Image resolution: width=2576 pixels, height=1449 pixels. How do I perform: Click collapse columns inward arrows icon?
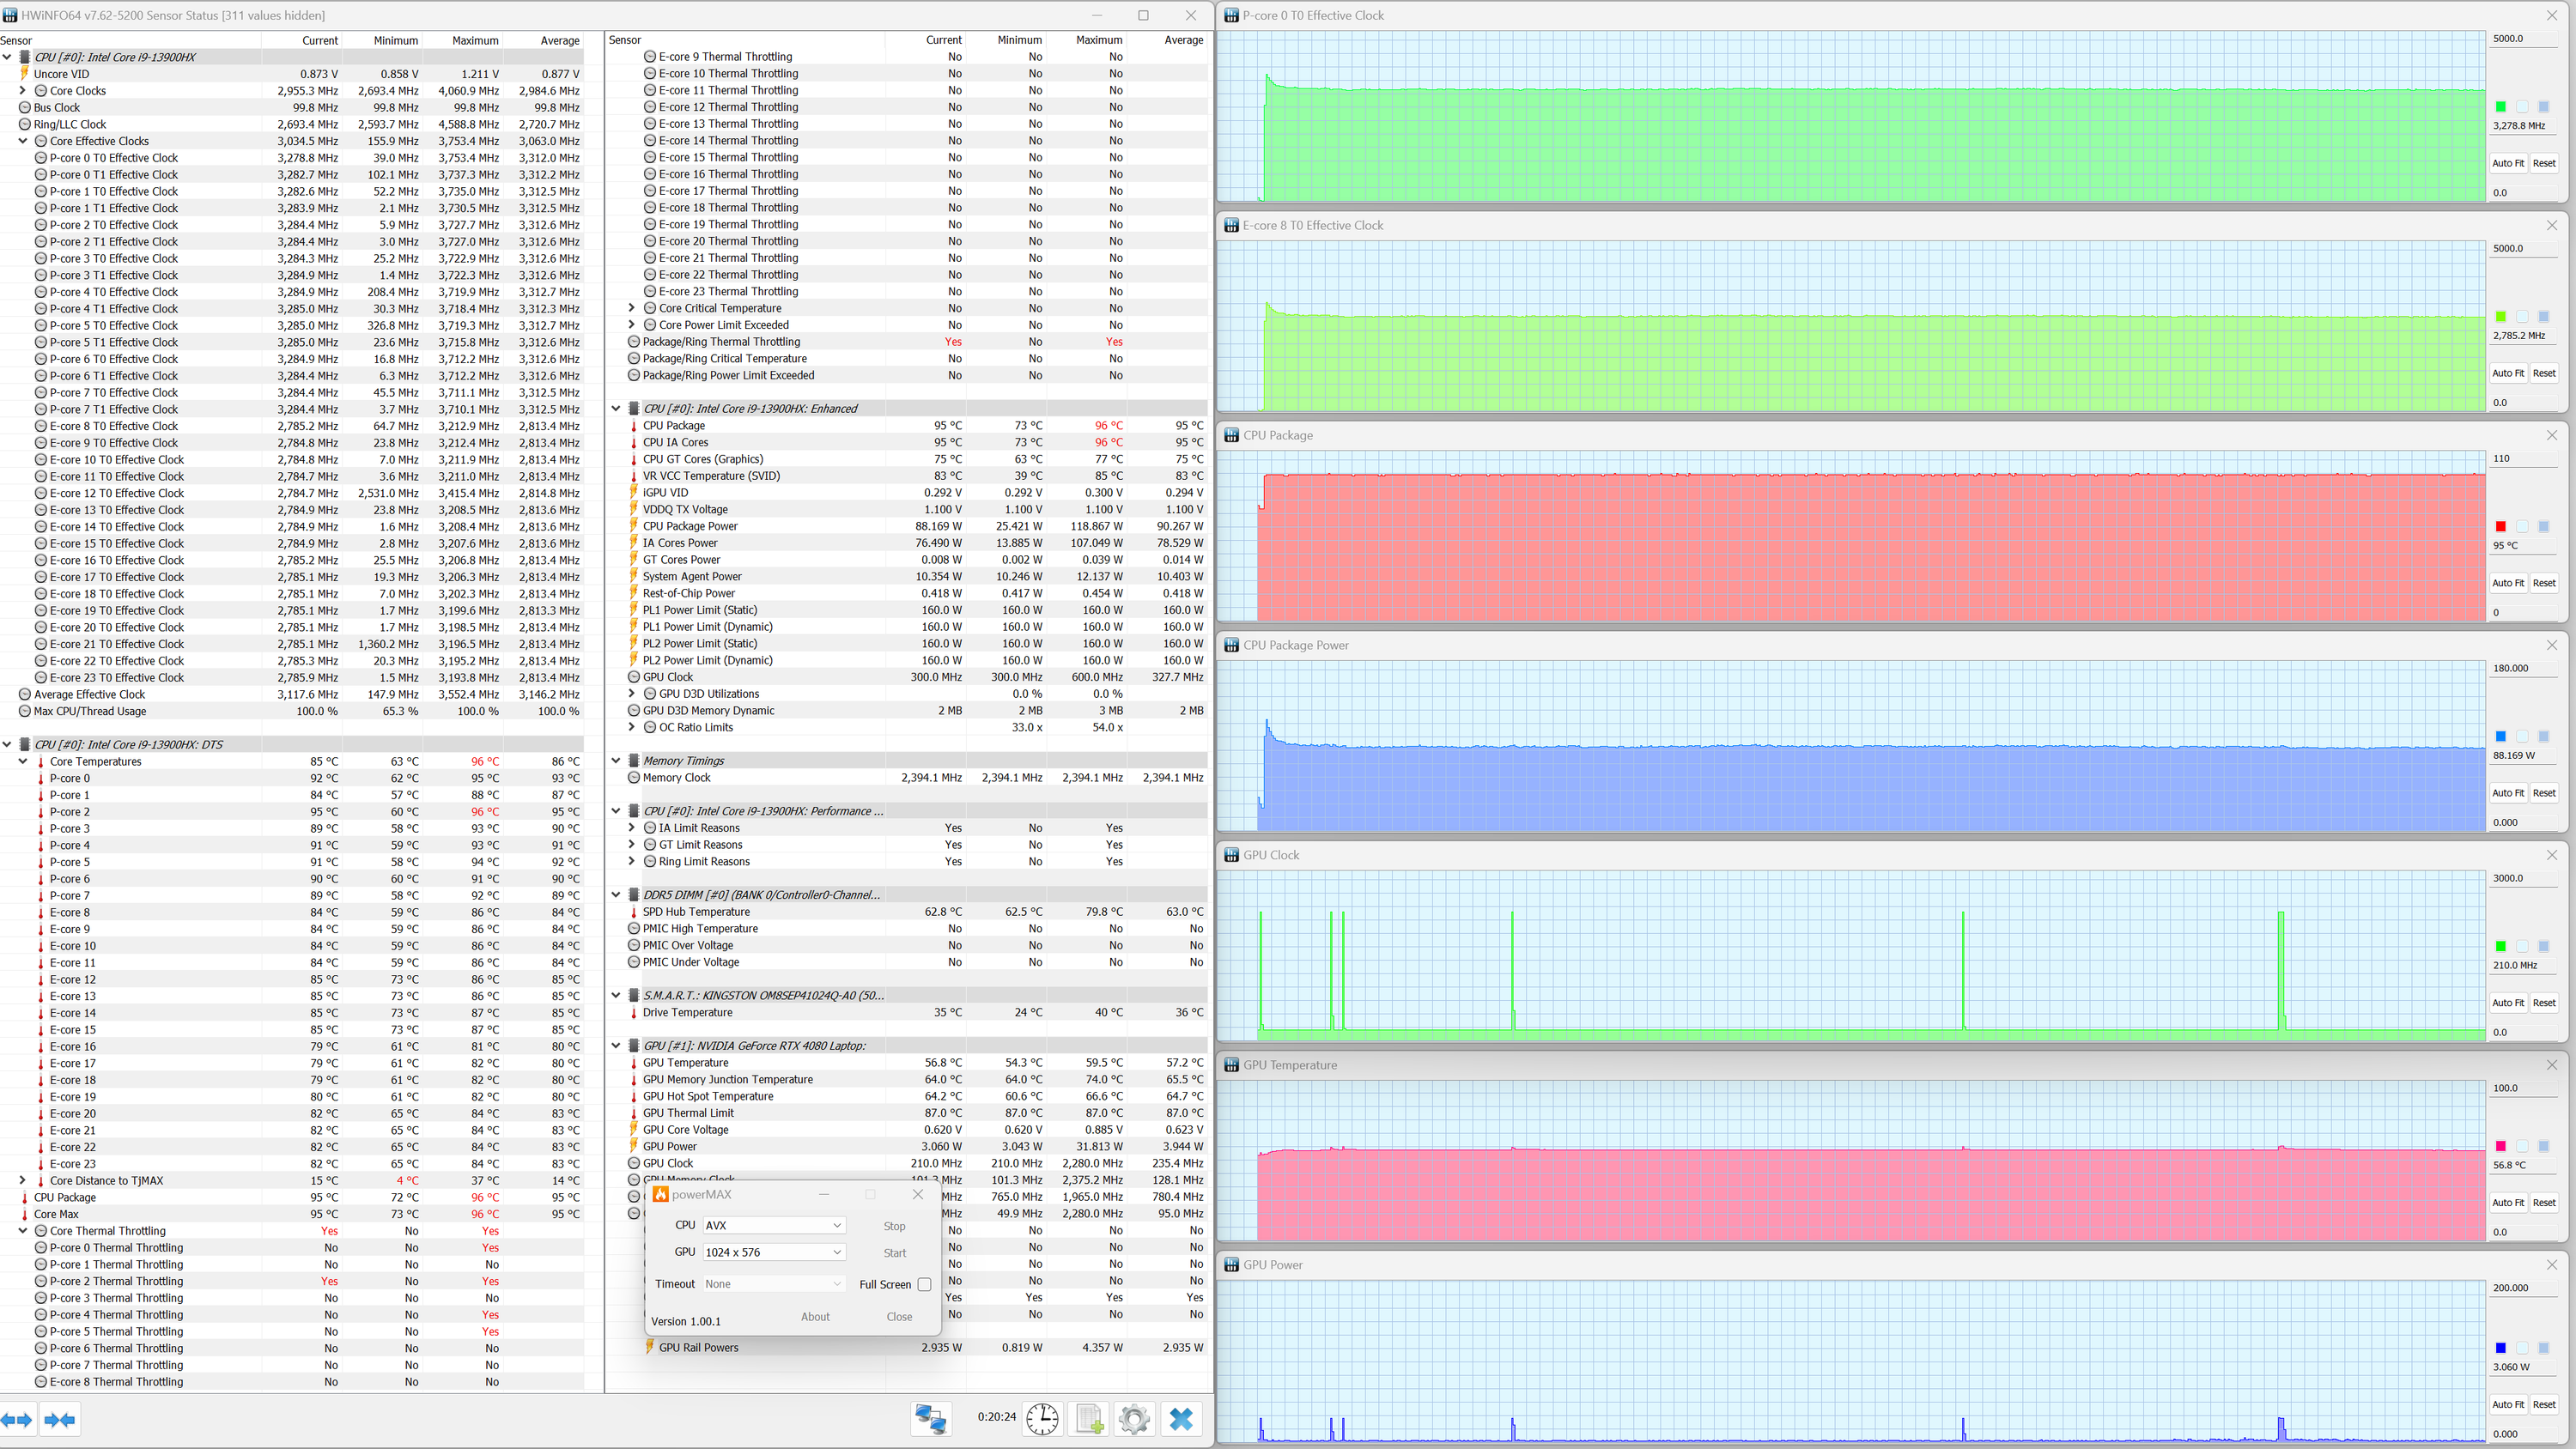tap(59, 1419)
